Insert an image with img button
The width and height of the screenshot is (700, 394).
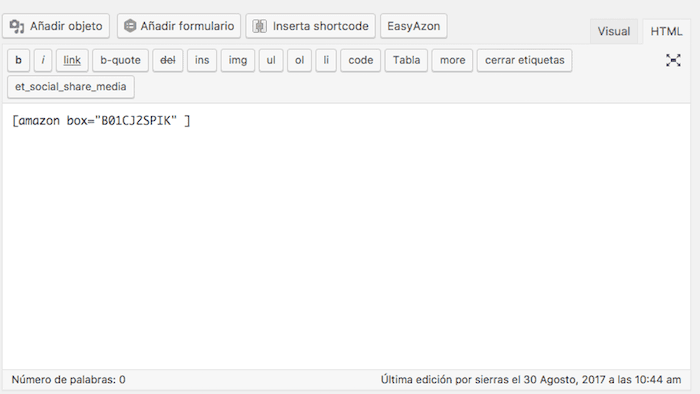238,60
